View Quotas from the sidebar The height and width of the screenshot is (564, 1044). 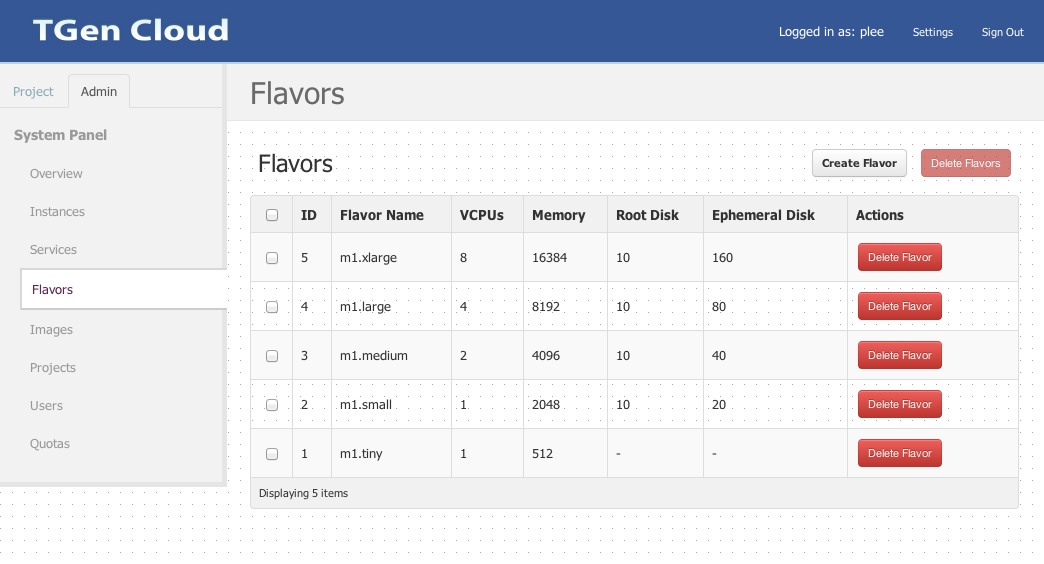click(50, 444)
